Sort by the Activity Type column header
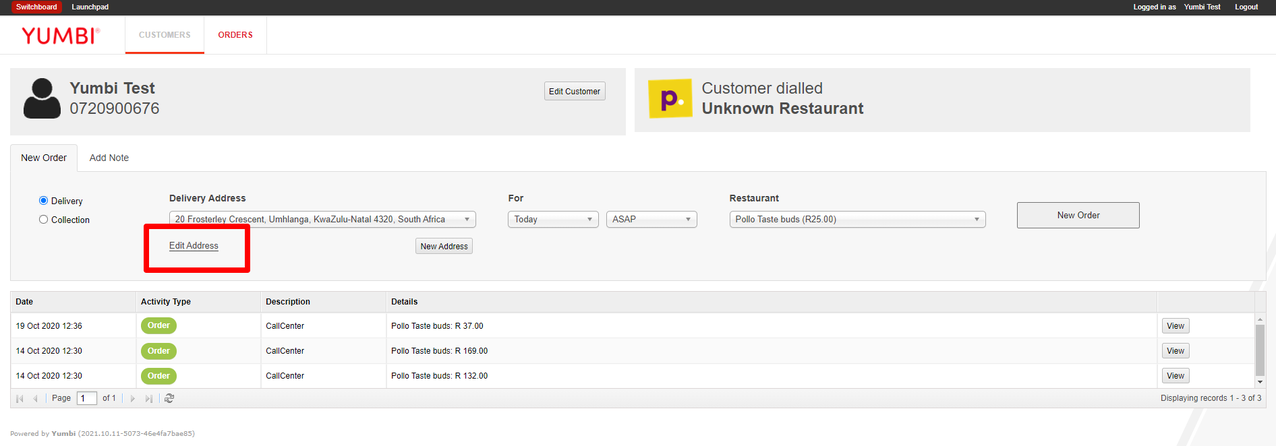Viewport: 1276px width, 446px height. click(198, 301)
